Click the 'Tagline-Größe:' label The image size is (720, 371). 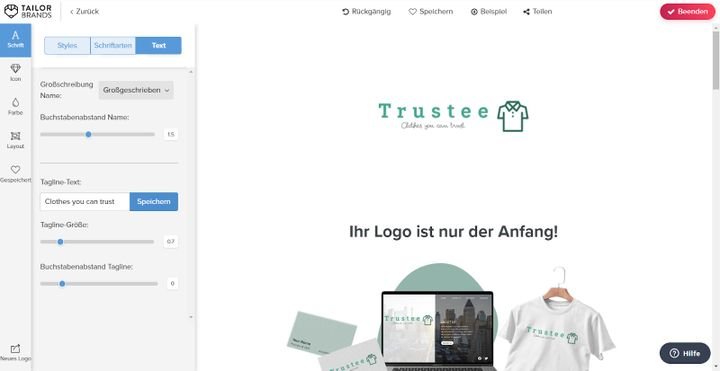(x=64, y=225)
